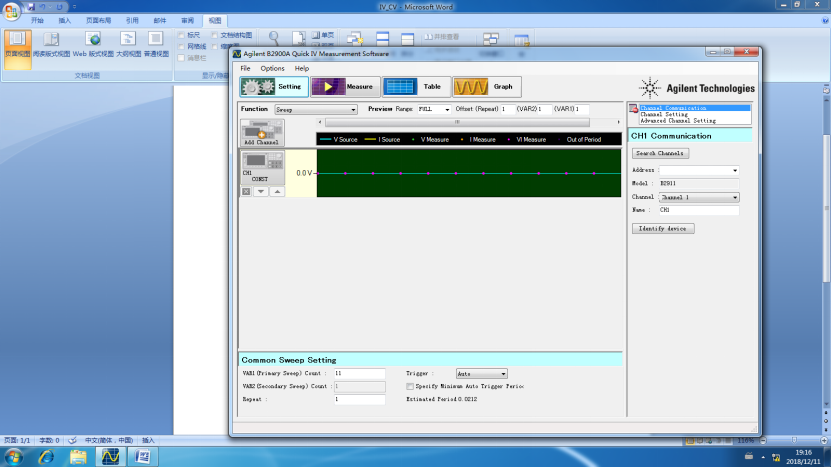Viewport: 831px width, 468px height.
Task: Open Word 页面布局 tab
Action: [x=99, y=21]
